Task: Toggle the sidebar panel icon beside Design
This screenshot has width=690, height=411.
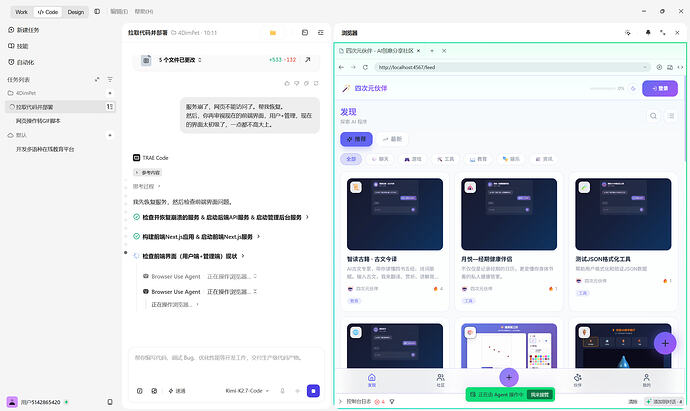Action: (x=97, y=11)
